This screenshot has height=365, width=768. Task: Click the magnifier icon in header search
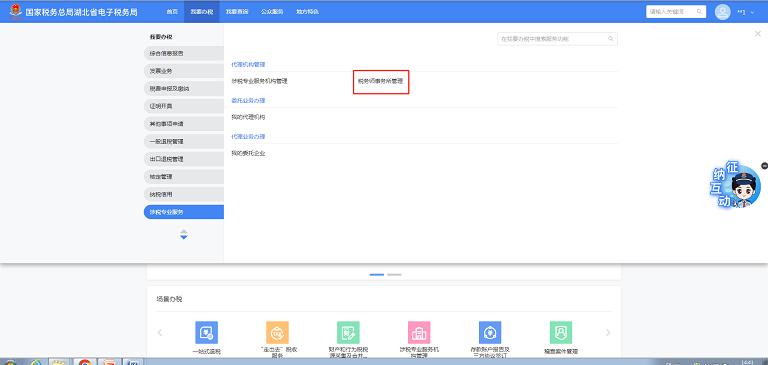point(699,11)
